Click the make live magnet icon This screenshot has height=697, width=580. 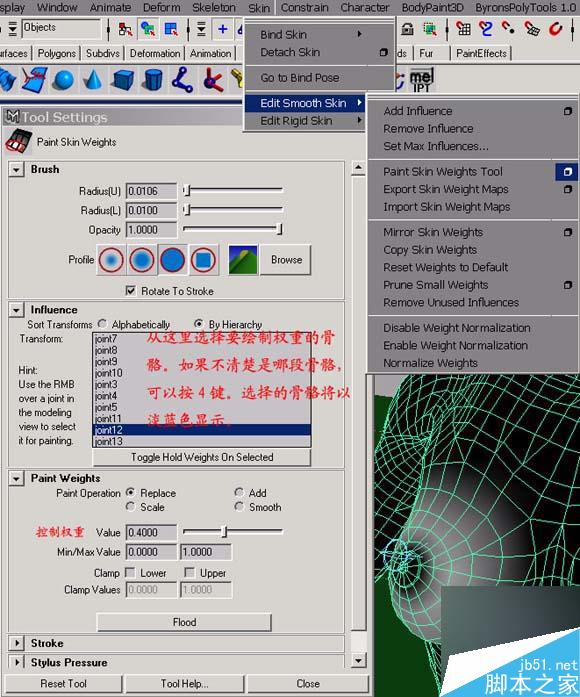(x=555, y=29)
